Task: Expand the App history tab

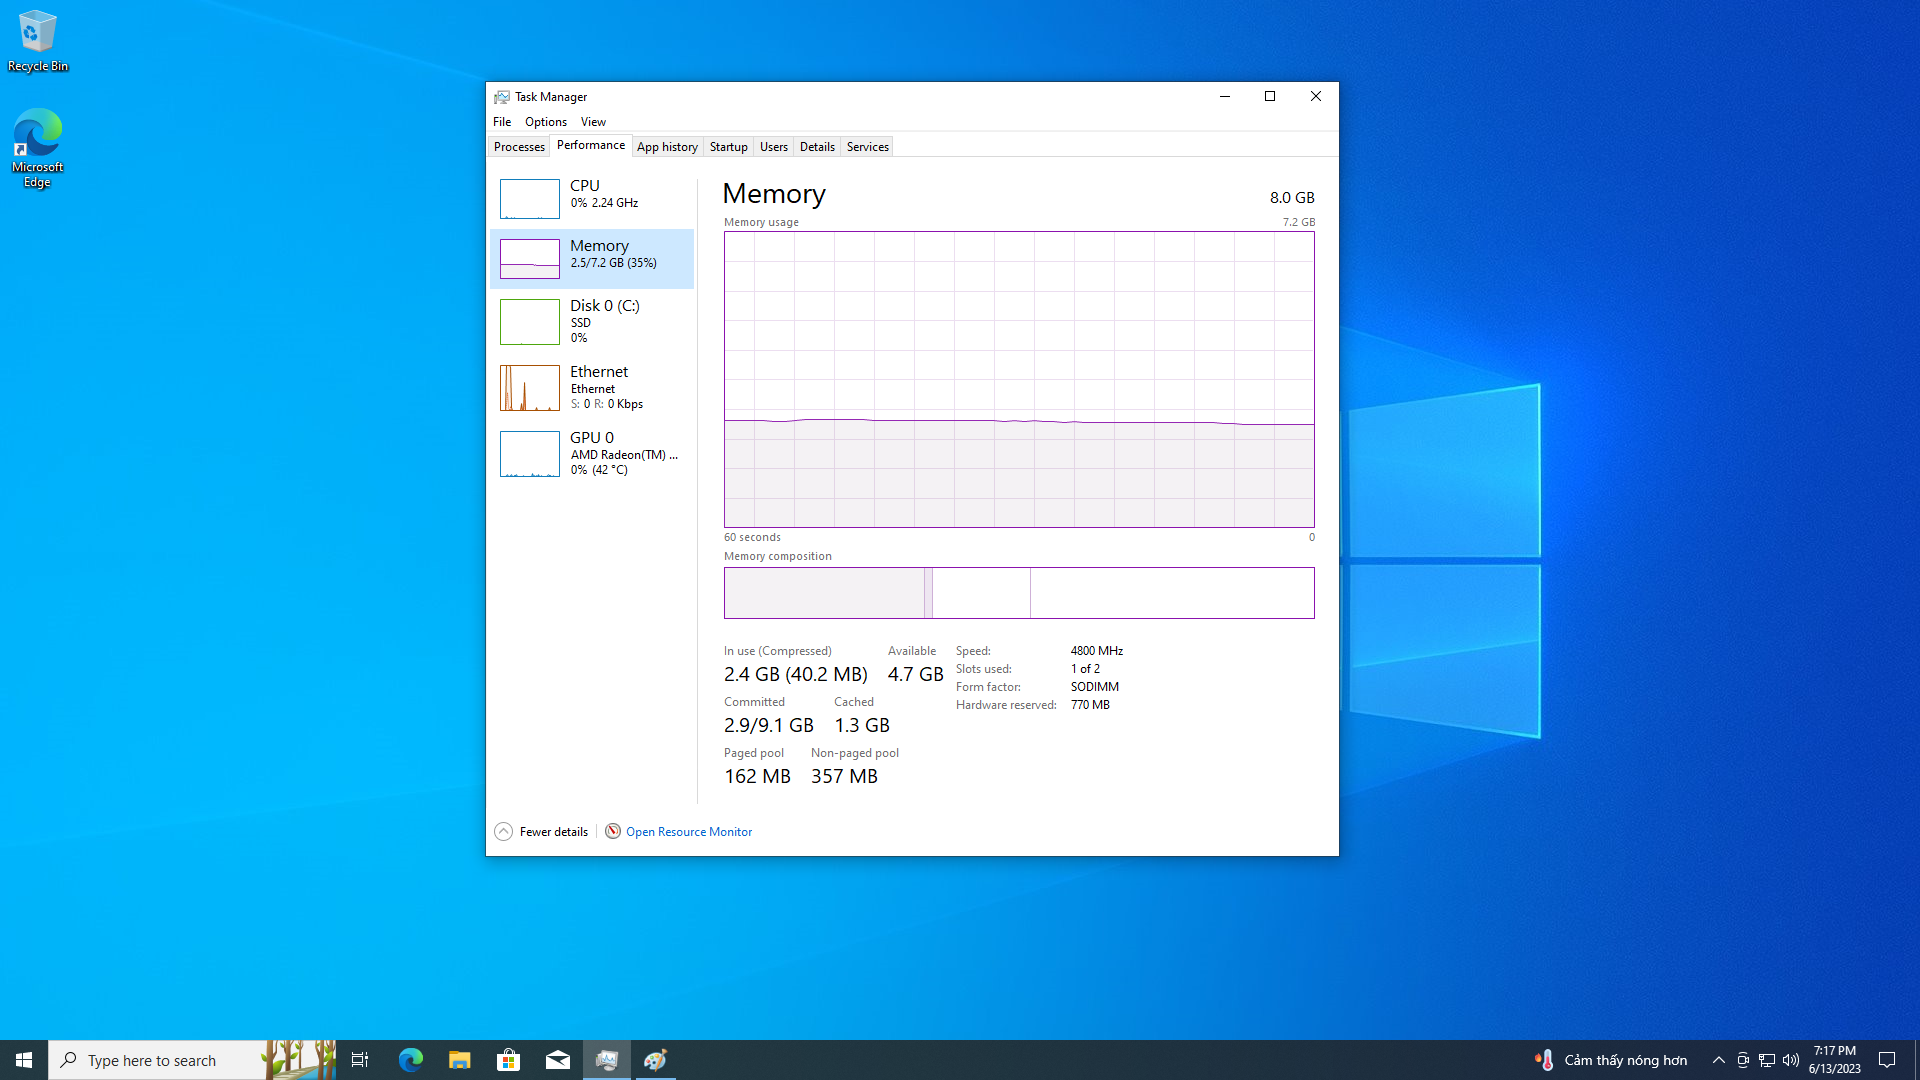Action: click(666, 146)
